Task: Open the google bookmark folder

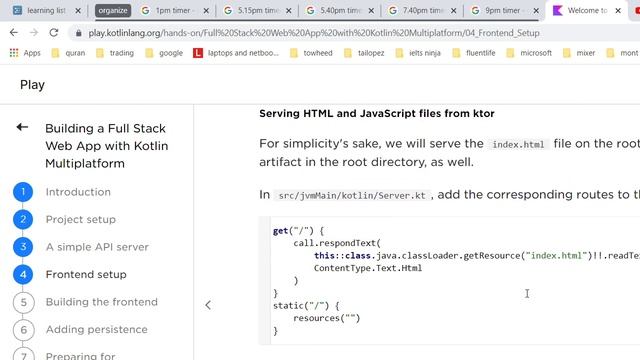Action: point(164,53)
